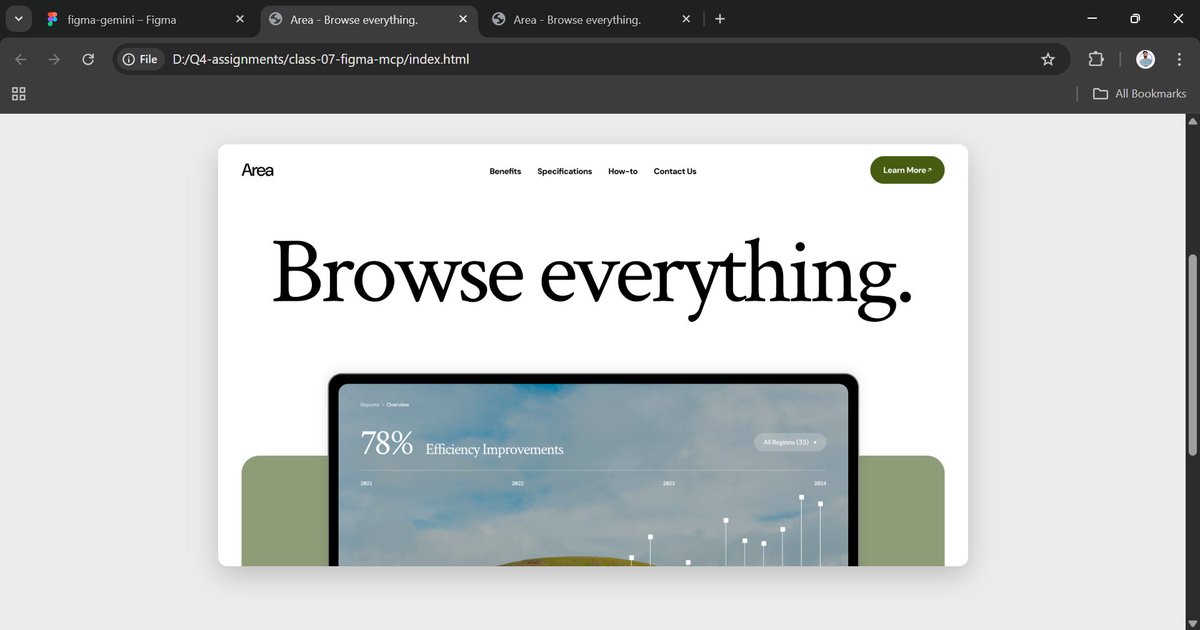This screenshot has height=630, width=1200.
Task: Reload the current page
Action: coord(88,59)
